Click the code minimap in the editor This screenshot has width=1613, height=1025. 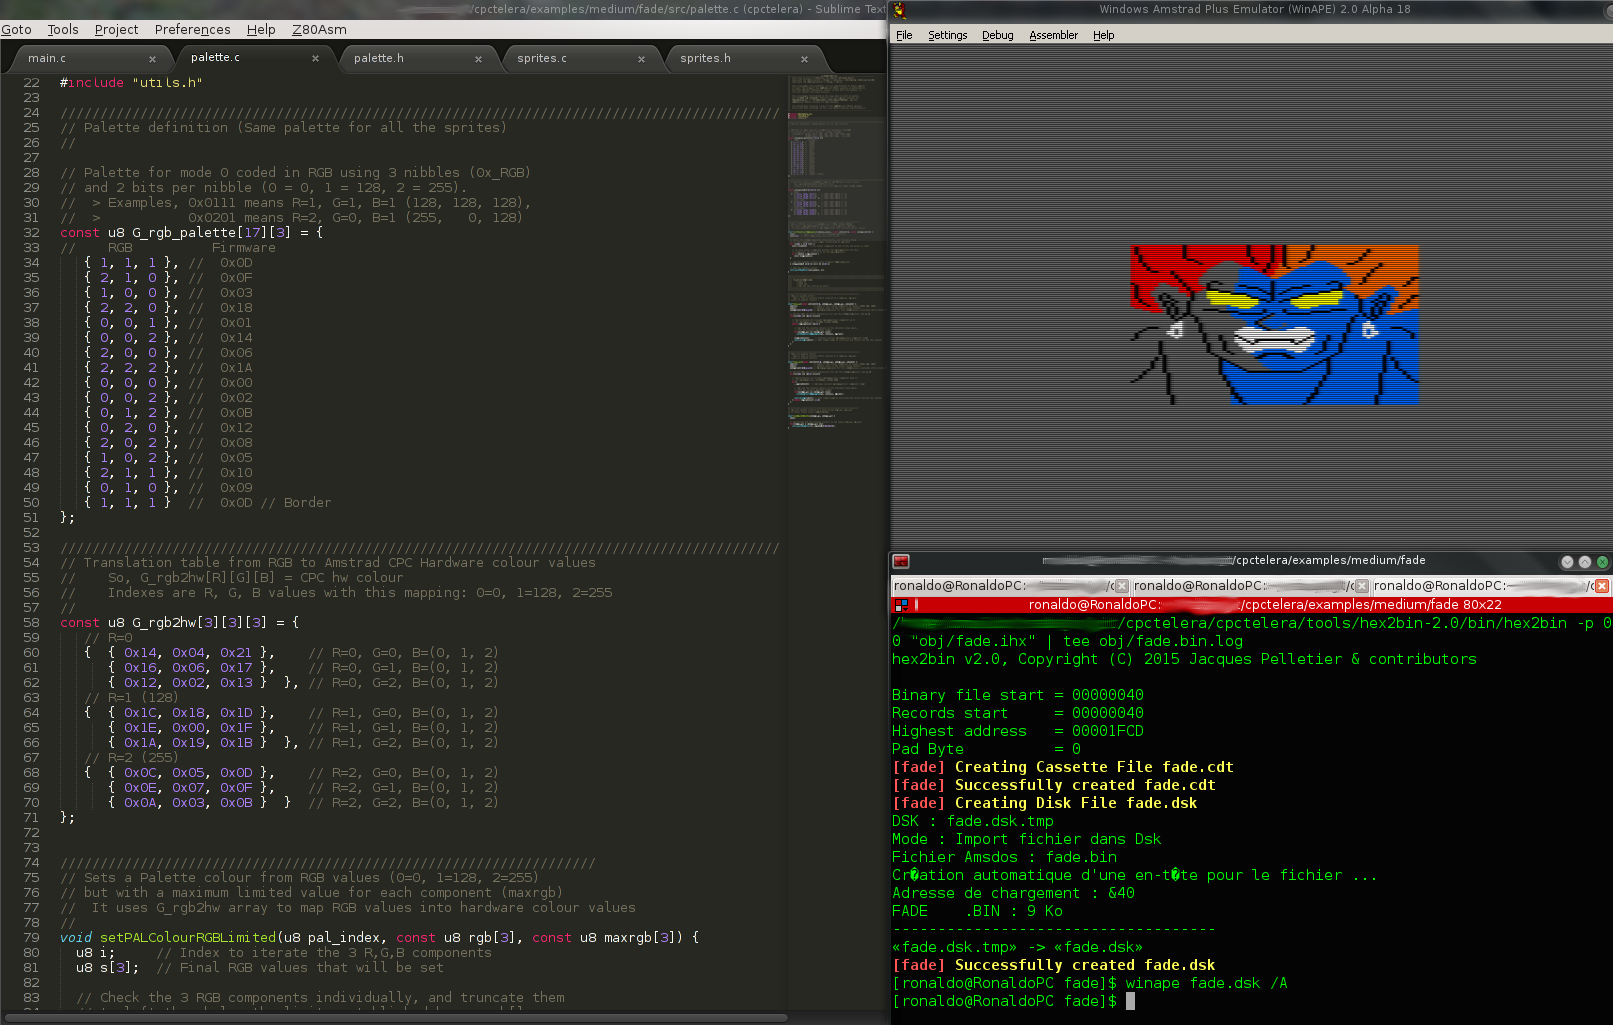coord(835,250)
